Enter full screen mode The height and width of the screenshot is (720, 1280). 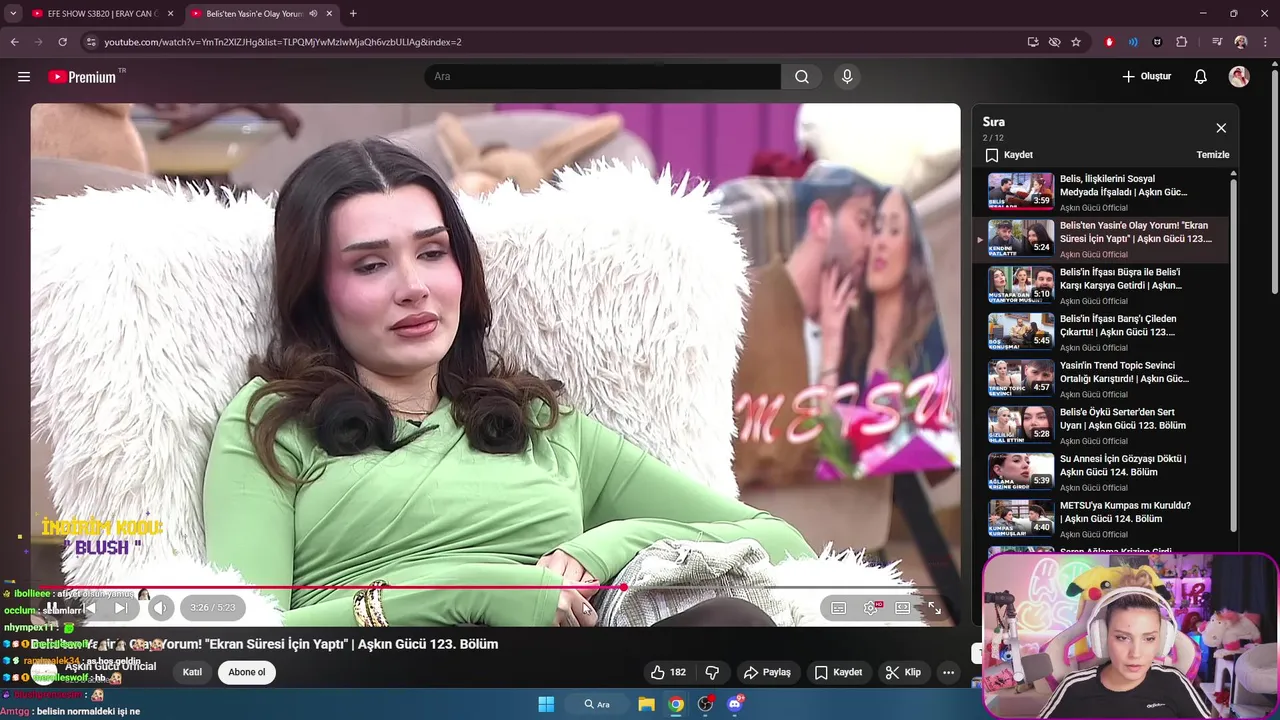pos(934,608)
